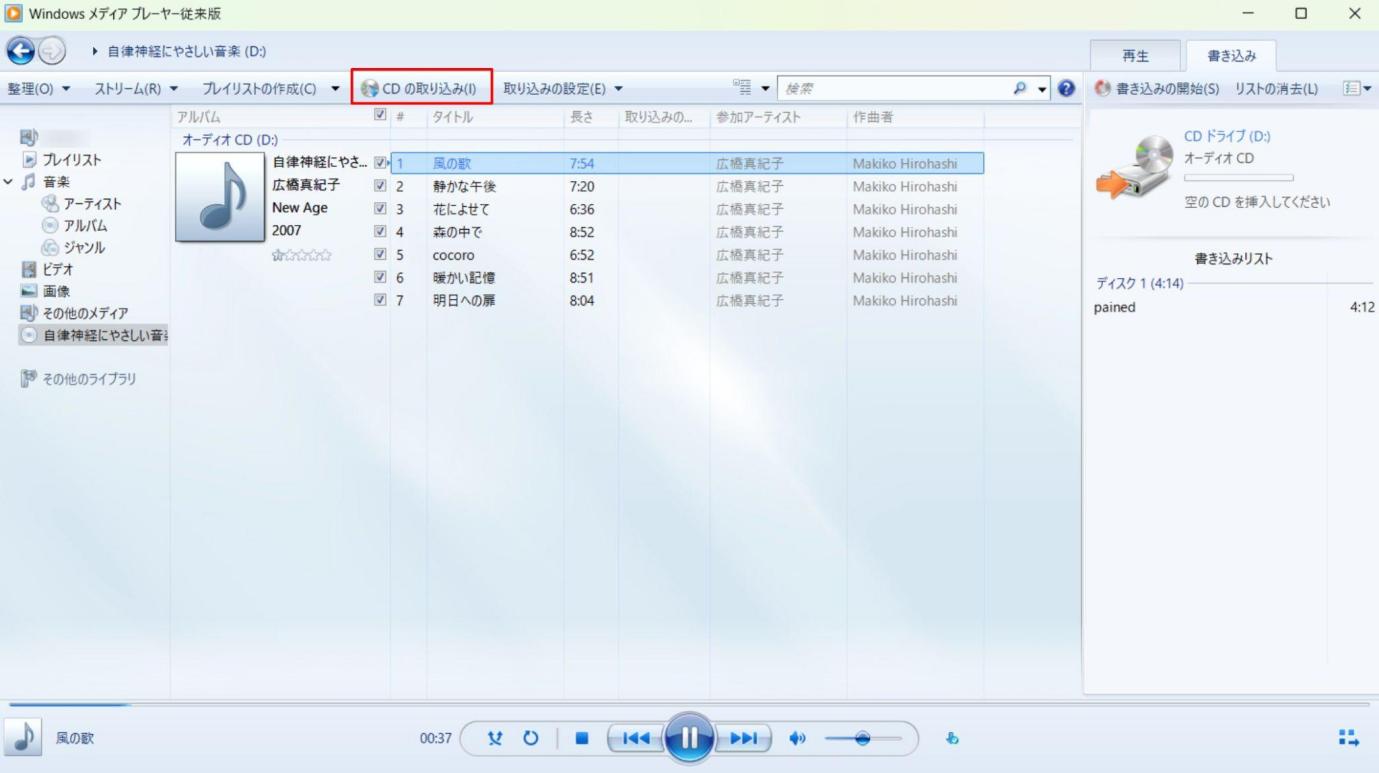
Task: Go back with the blue back arrow
Action: pos(21,51)
